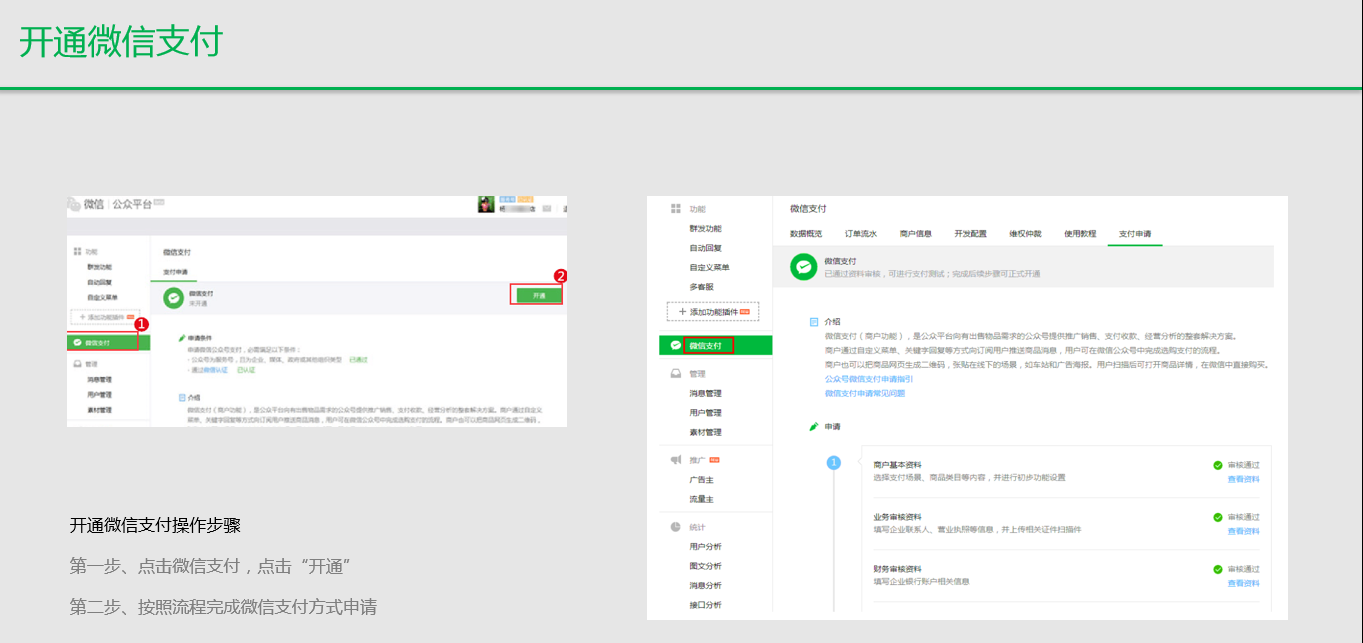This screenshot has width=1363, height=643.
Task: Open 素材管理 in the right screenshot
Action: (x=705, y=433)
